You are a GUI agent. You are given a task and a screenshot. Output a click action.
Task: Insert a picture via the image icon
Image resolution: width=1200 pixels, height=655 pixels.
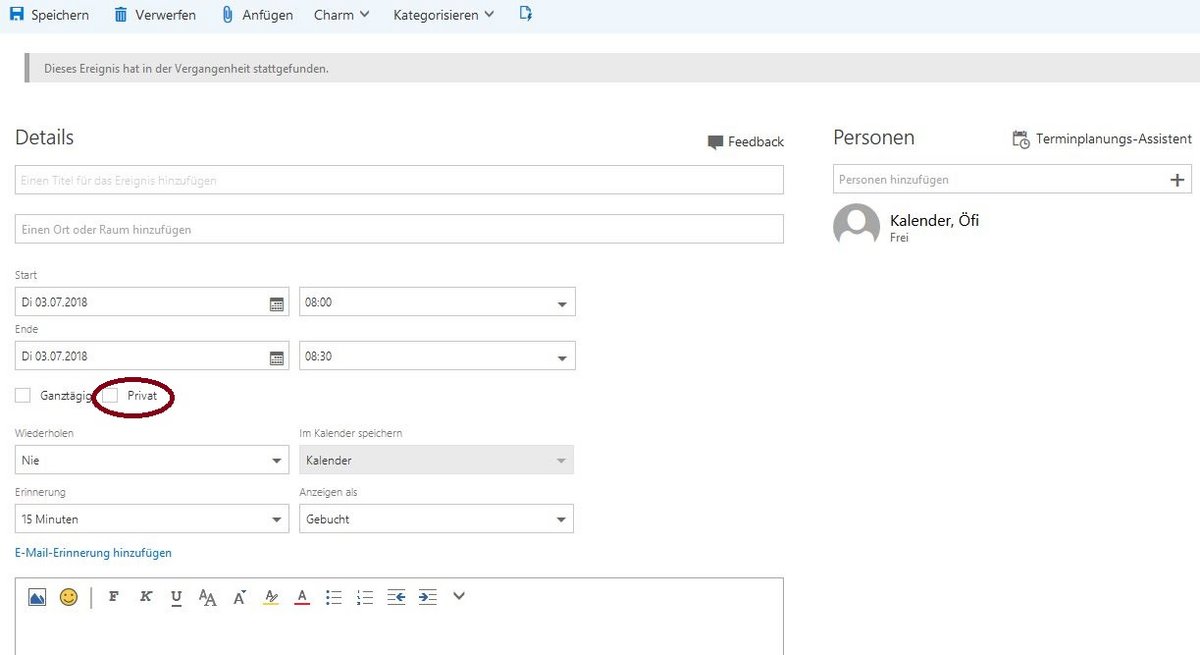tap(37, 597)
